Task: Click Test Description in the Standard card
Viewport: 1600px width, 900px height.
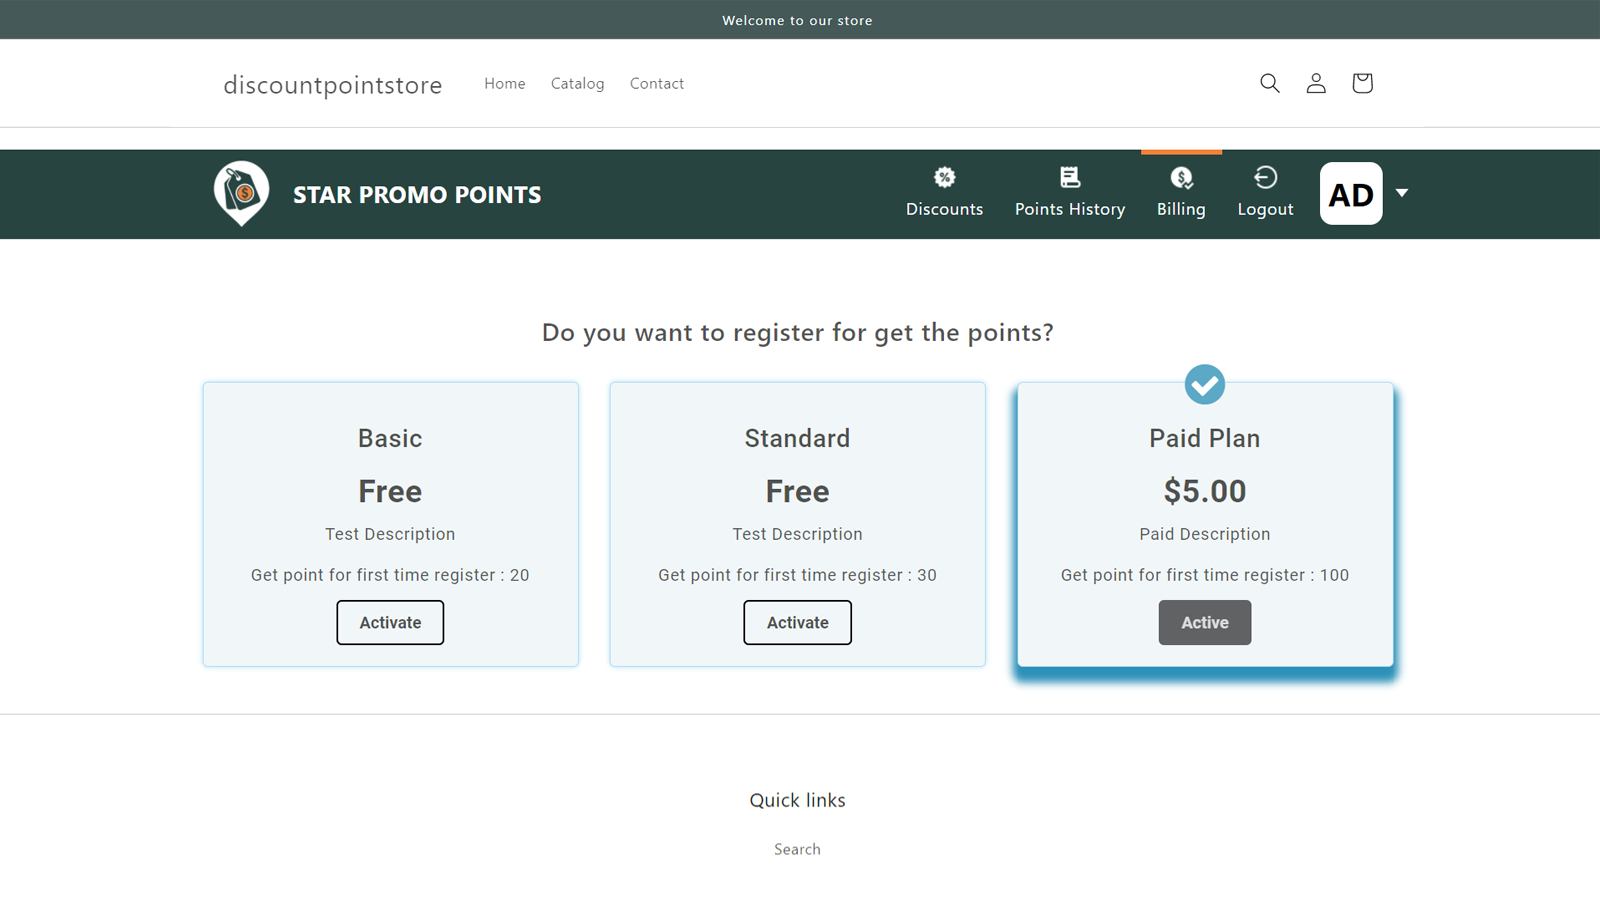Action: click(x=797, y=534)
